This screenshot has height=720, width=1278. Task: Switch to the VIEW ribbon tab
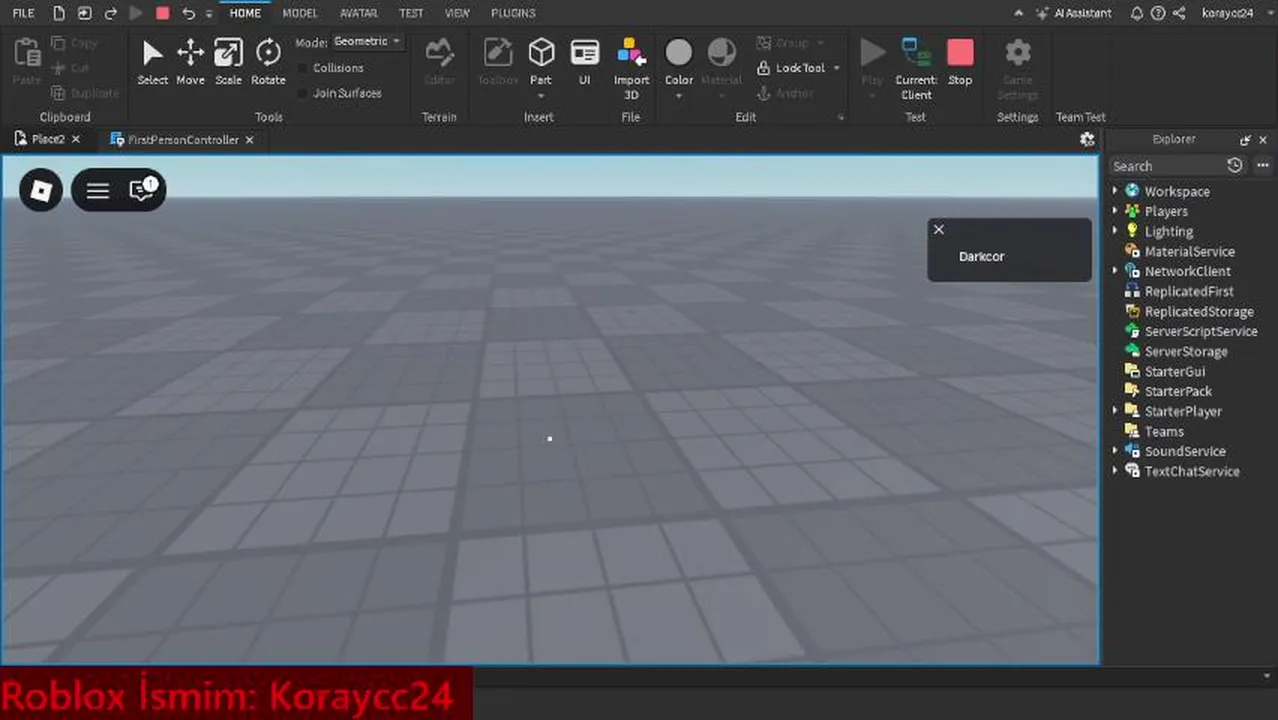click(457, 13)
